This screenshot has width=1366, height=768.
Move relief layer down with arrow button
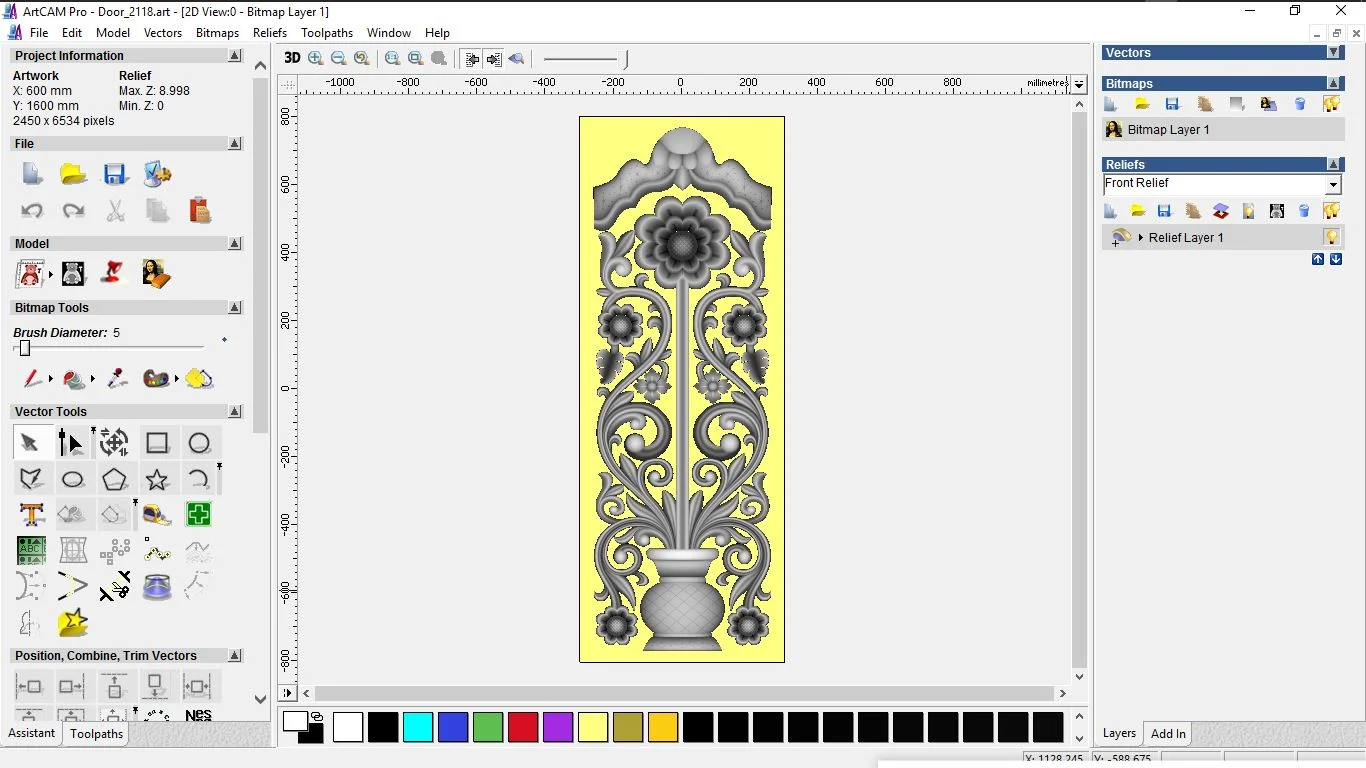coord(1335,259)
